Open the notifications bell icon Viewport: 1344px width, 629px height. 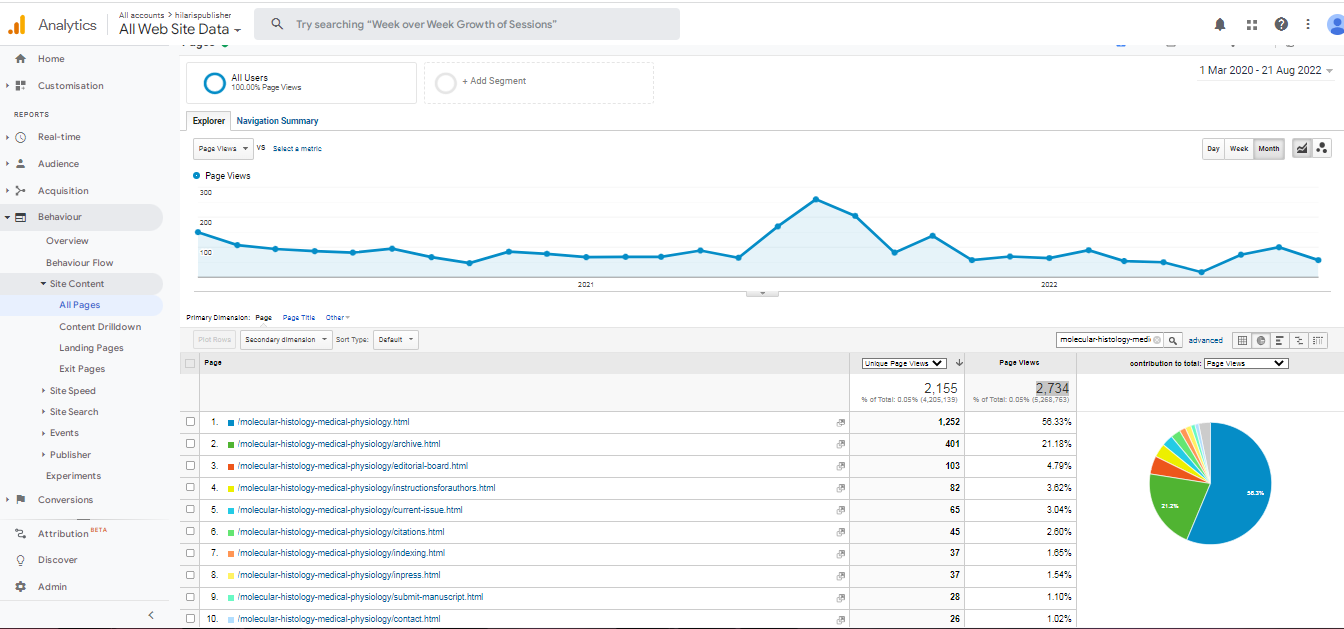click(1220, 24)
